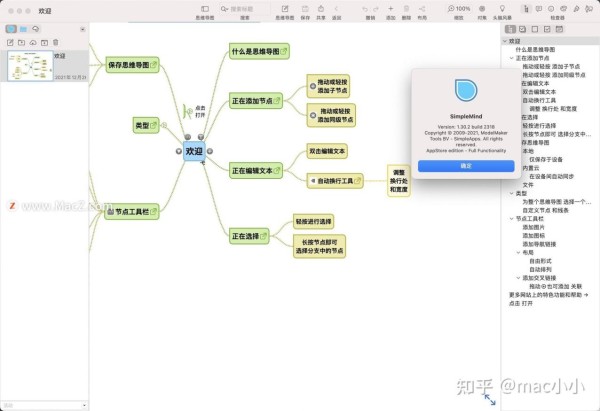Collapse 正在添加节点 in the outline
Screen dimensions: 600x411
tap(512, 58)
